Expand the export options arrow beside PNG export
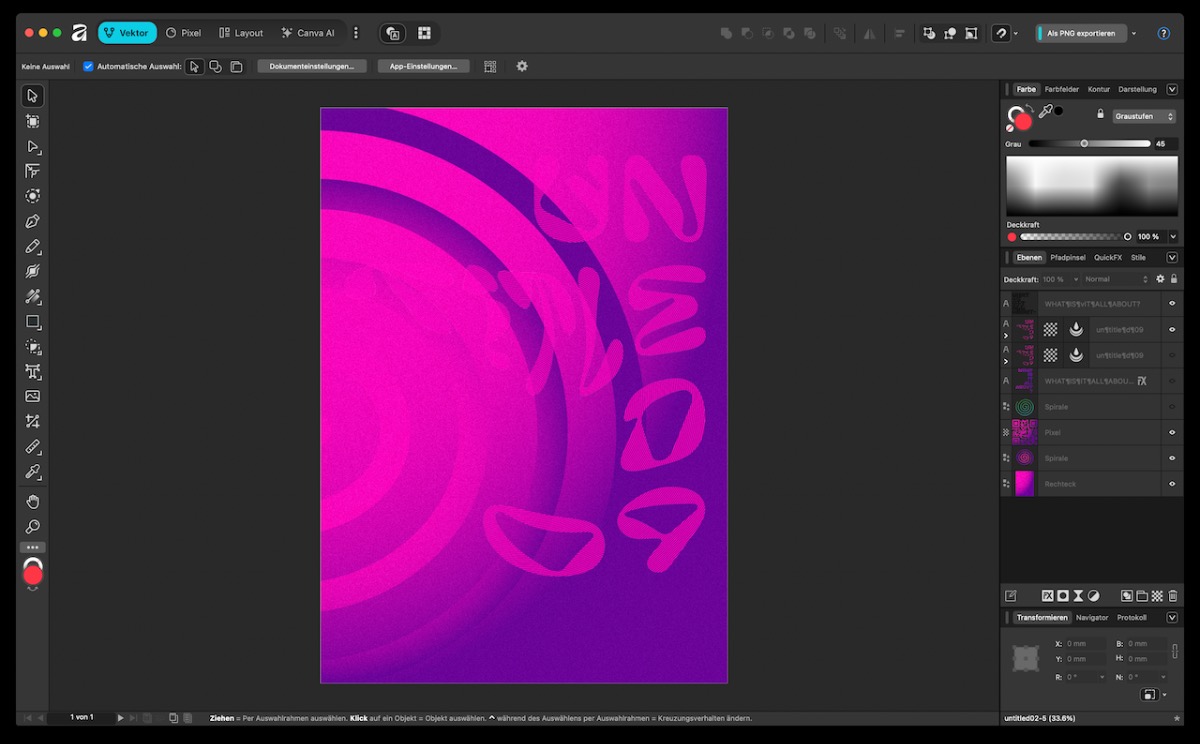The image size is (1200, 744). click(1134, 33)
